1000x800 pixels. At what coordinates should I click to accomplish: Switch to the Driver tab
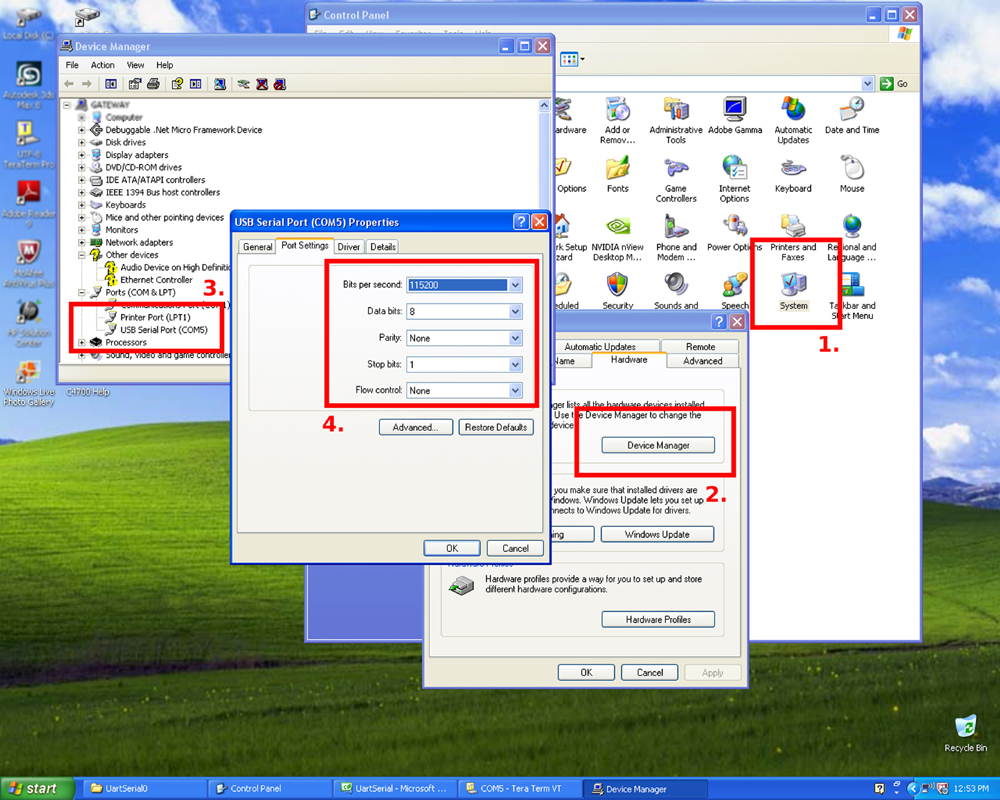(x=349, y=247)
